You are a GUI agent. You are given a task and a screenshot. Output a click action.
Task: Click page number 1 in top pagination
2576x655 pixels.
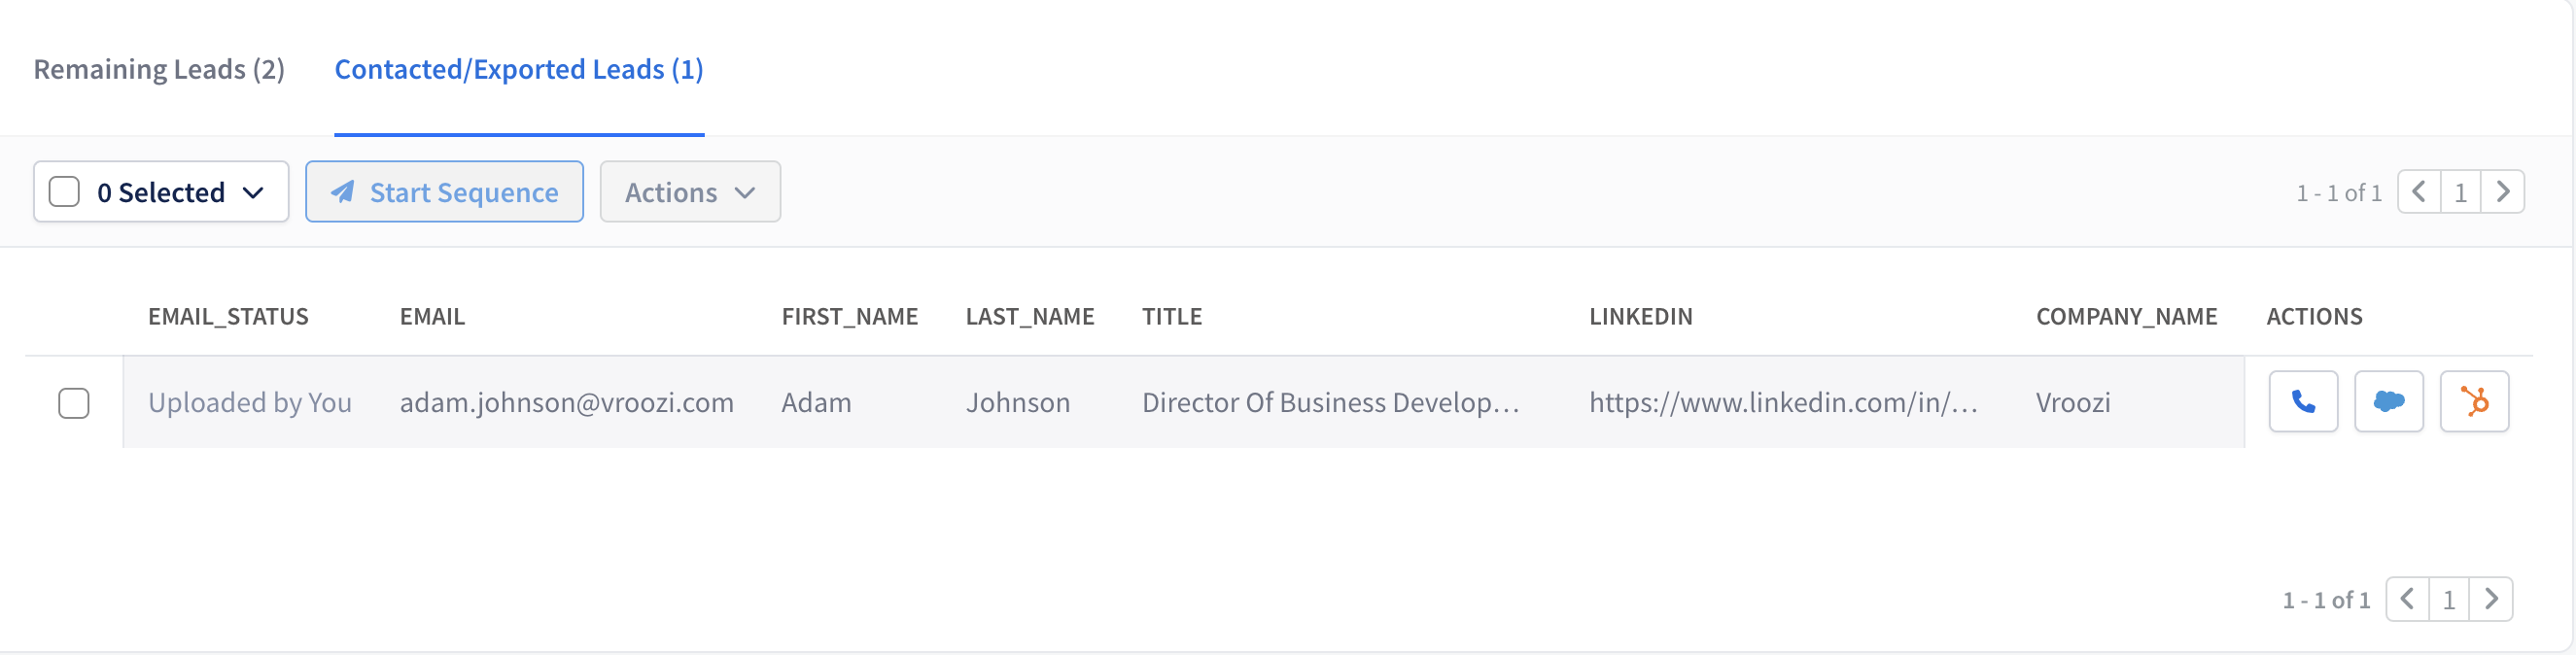pyautogui.click(x=2461, y=192)
